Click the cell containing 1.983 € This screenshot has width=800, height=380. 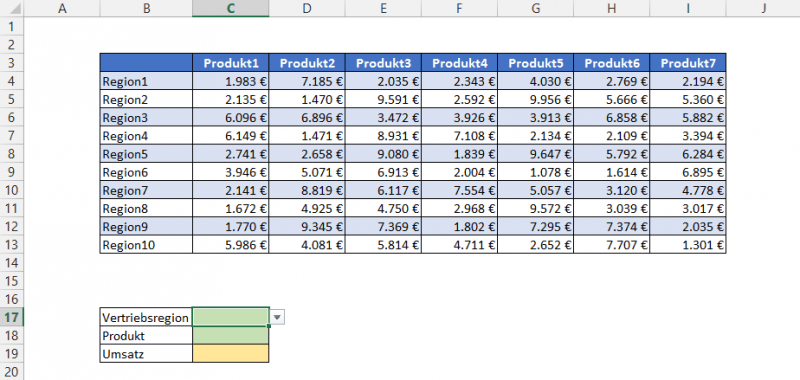(x=231, y=81)
